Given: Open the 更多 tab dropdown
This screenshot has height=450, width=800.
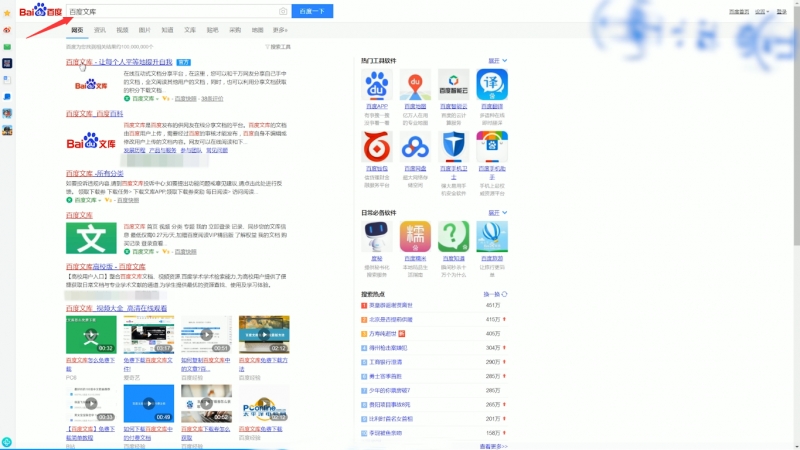Looking at the screenshot, I should point(280,30).
